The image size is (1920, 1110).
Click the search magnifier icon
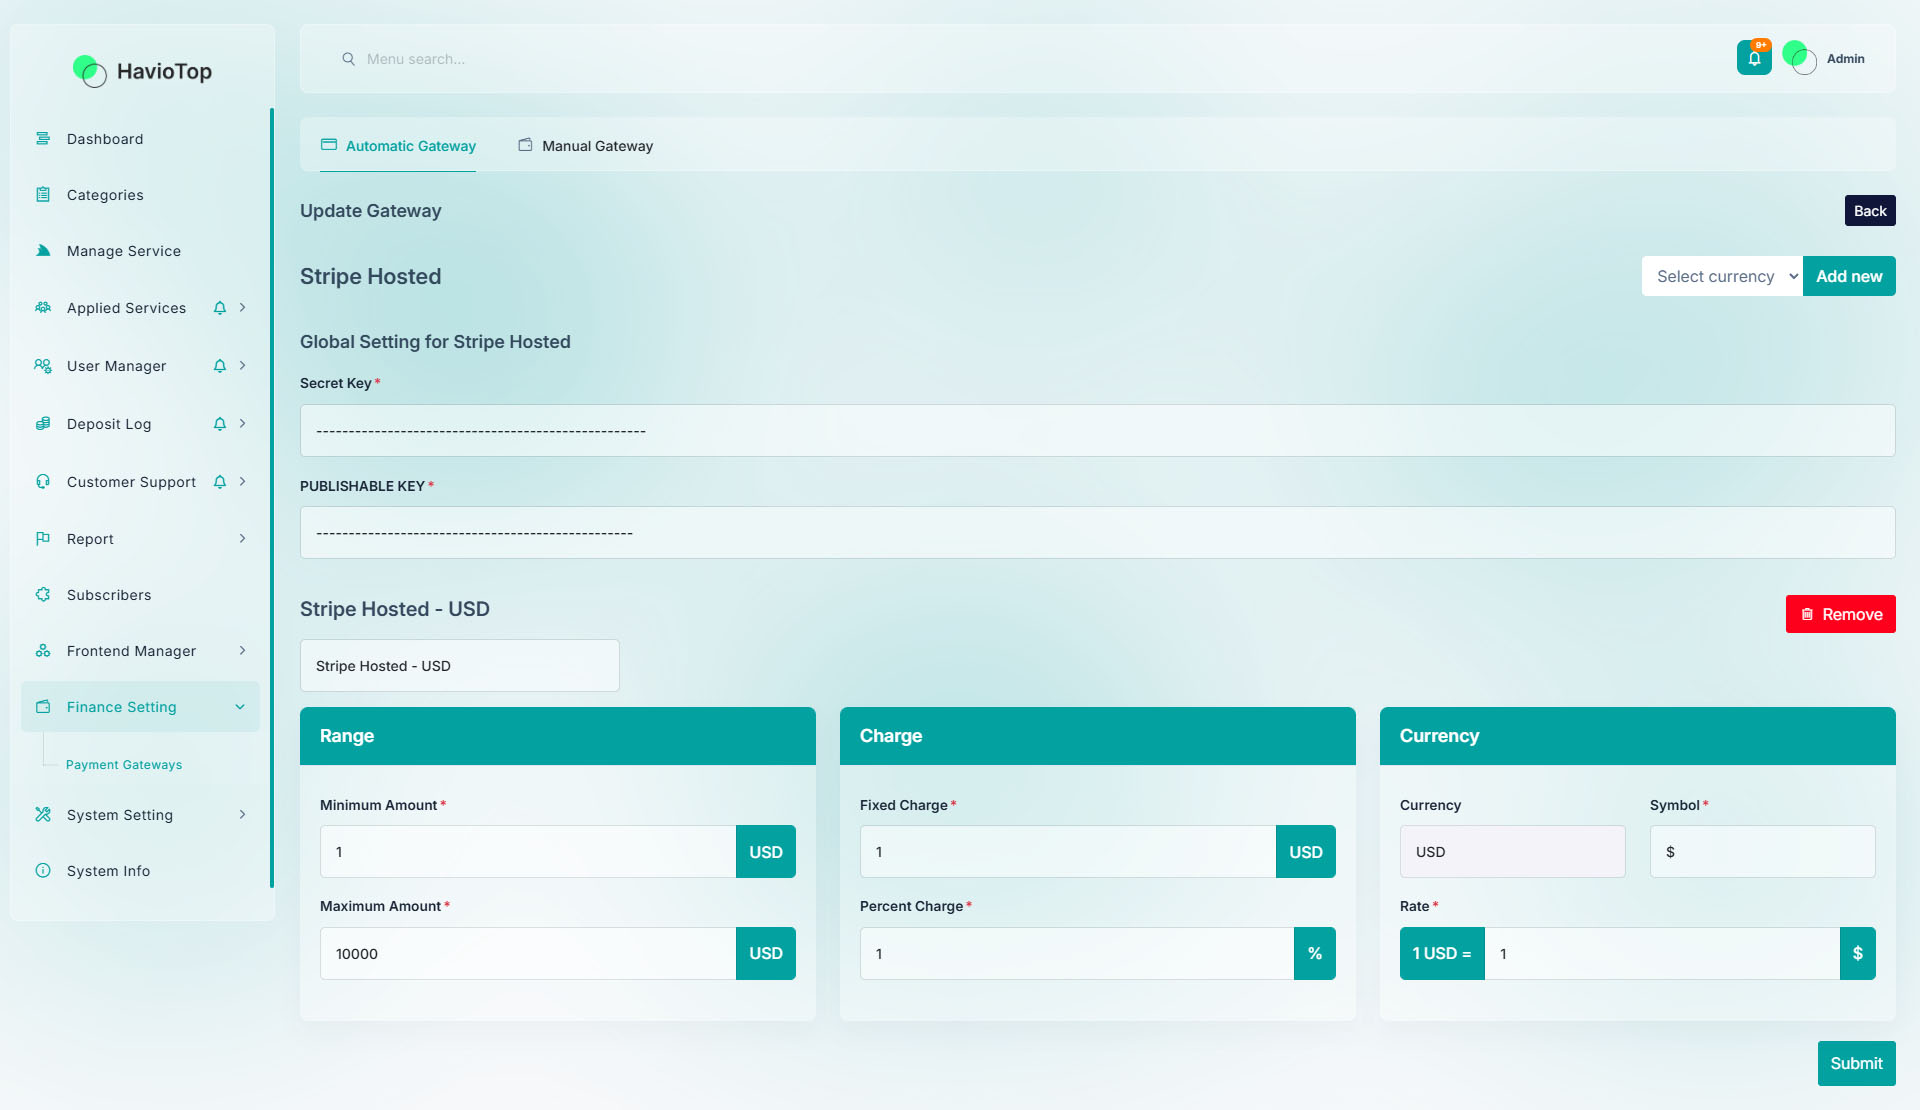(x=348, y=59)
